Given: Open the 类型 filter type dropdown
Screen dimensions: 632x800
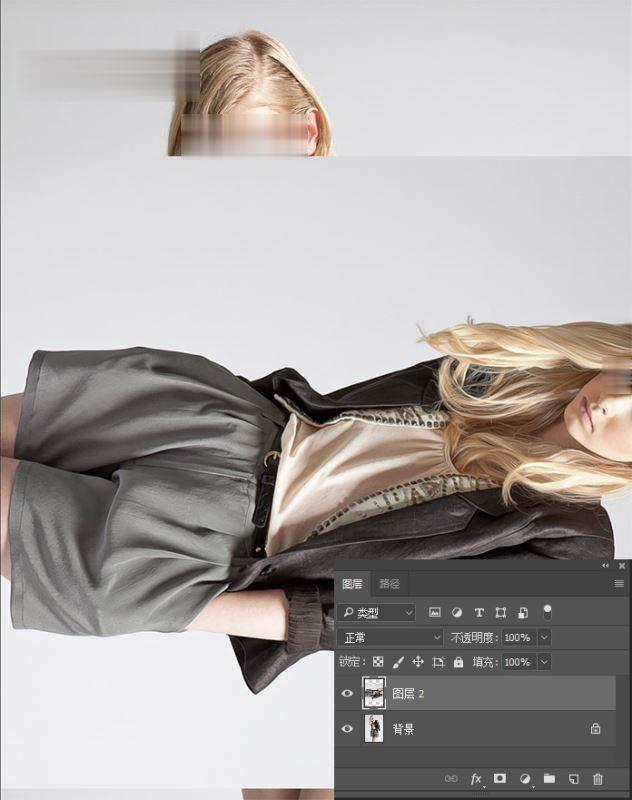Looking at the screenshot, I should pos(376,612).
